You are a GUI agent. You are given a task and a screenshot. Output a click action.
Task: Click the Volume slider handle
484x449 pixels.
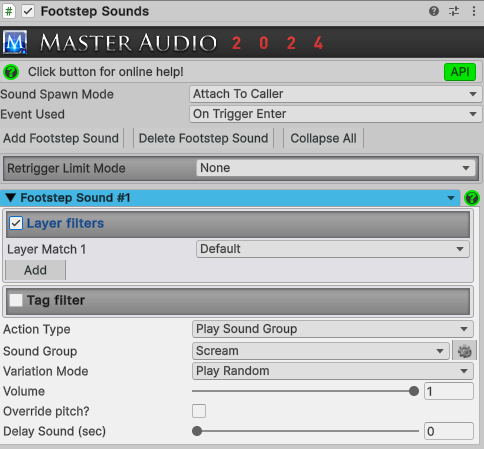point(414,391)
